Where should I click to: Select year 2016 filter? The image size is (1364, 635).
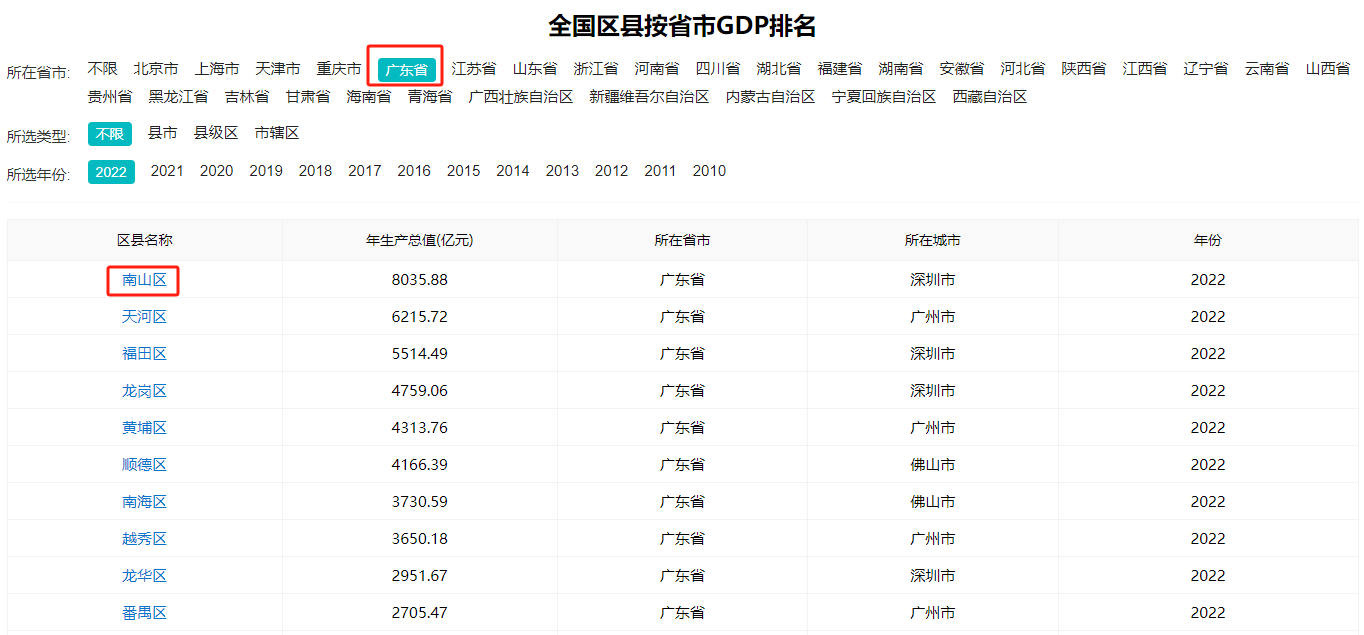point(414,171)
